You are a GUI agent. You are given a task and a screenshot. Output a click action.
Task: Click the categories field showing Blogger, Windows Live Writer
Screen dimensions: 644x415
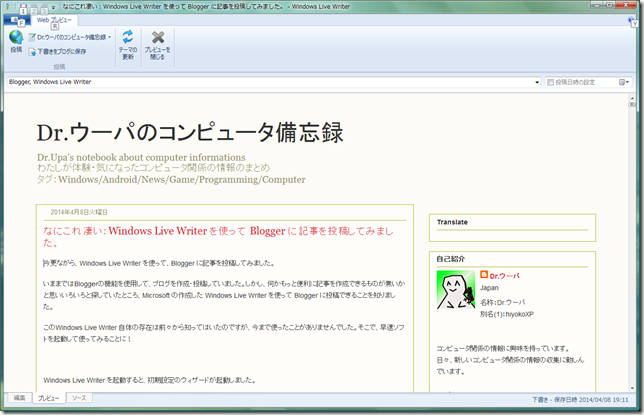(x=270, y=82)
